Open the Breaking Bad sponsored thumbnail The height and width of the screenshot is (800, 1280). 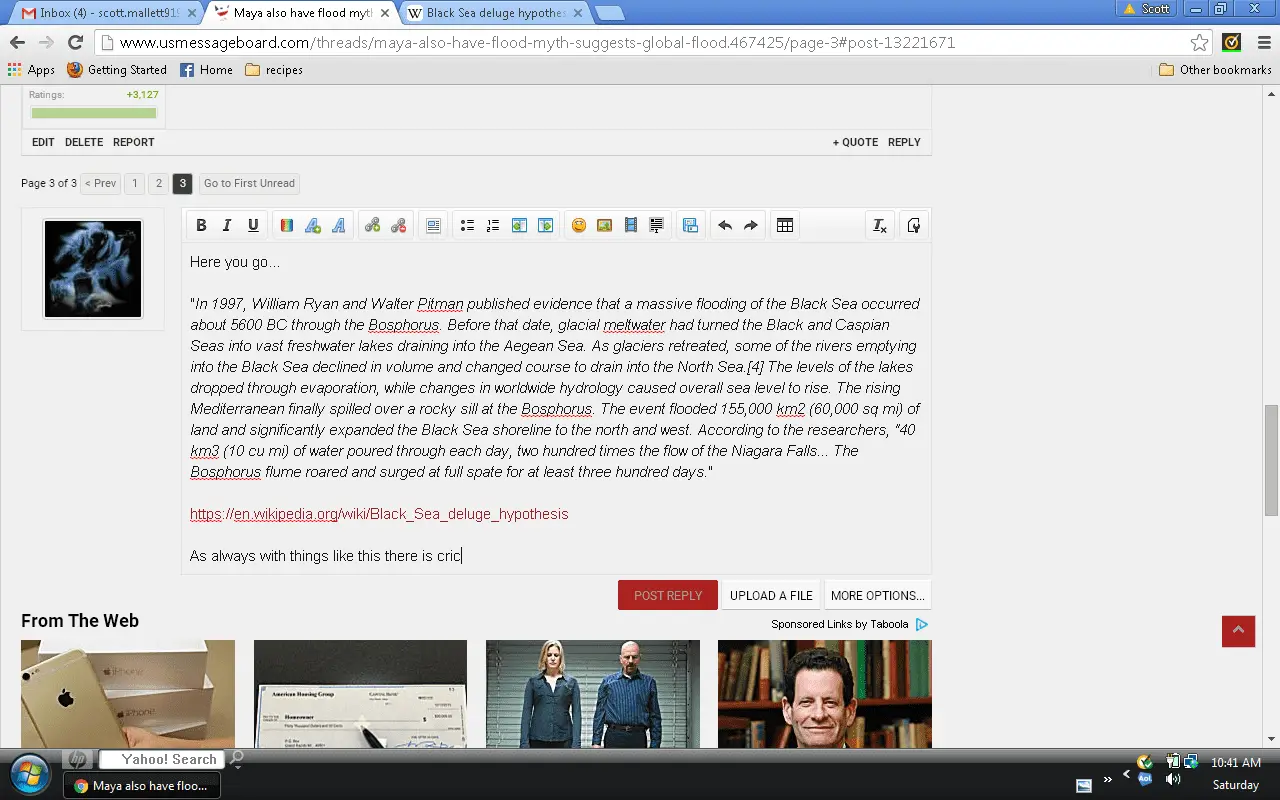593,694
